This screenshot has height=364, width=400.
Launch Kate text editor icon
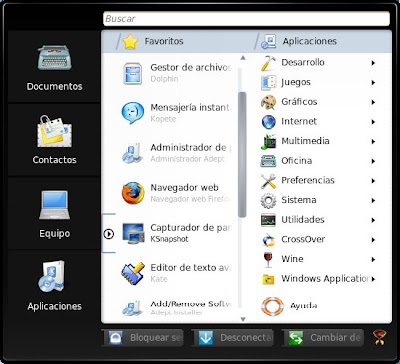133,273
